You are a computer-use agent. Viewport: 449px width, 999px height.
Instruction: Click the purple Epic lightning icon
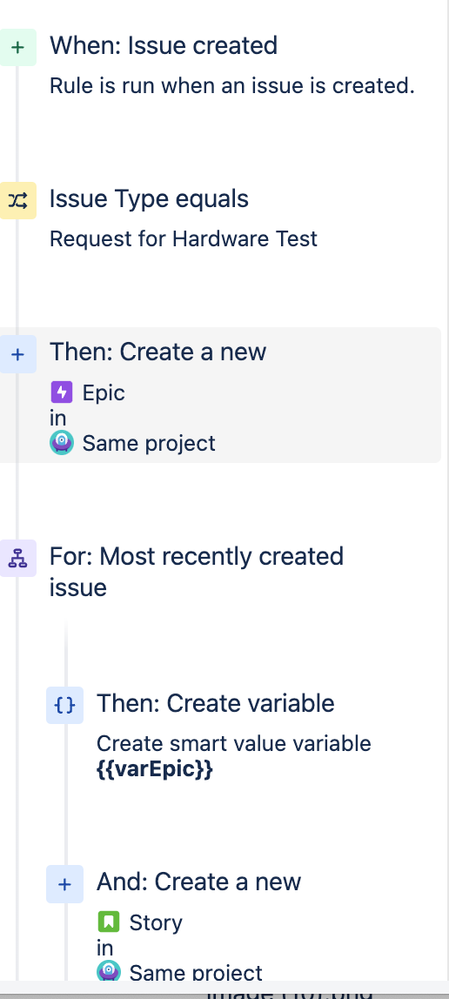click(x=62, y=392)
